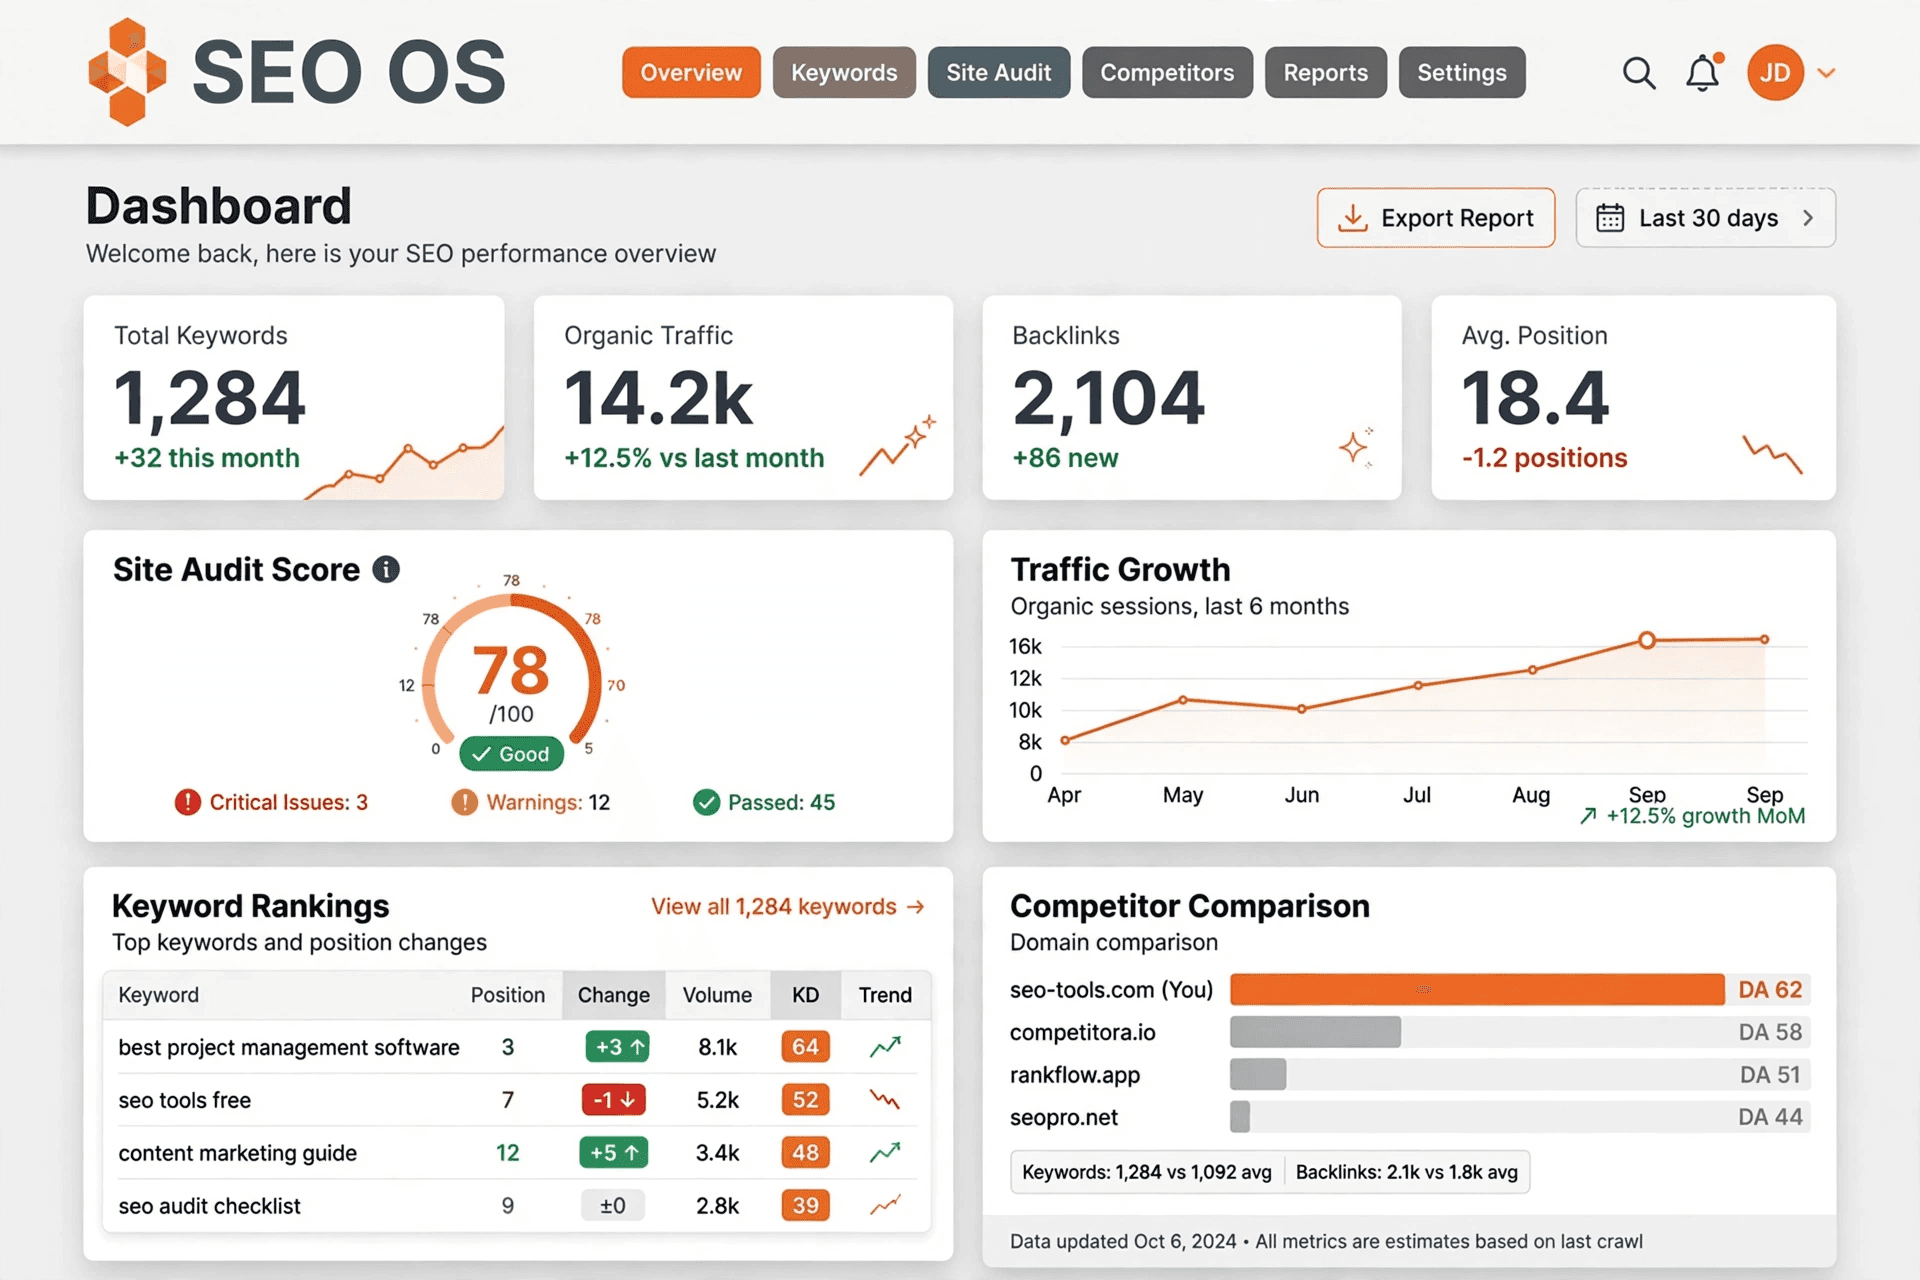Switch to the Overview tab
Screen dimensions: 1920x1280
(x=691, y=72)
